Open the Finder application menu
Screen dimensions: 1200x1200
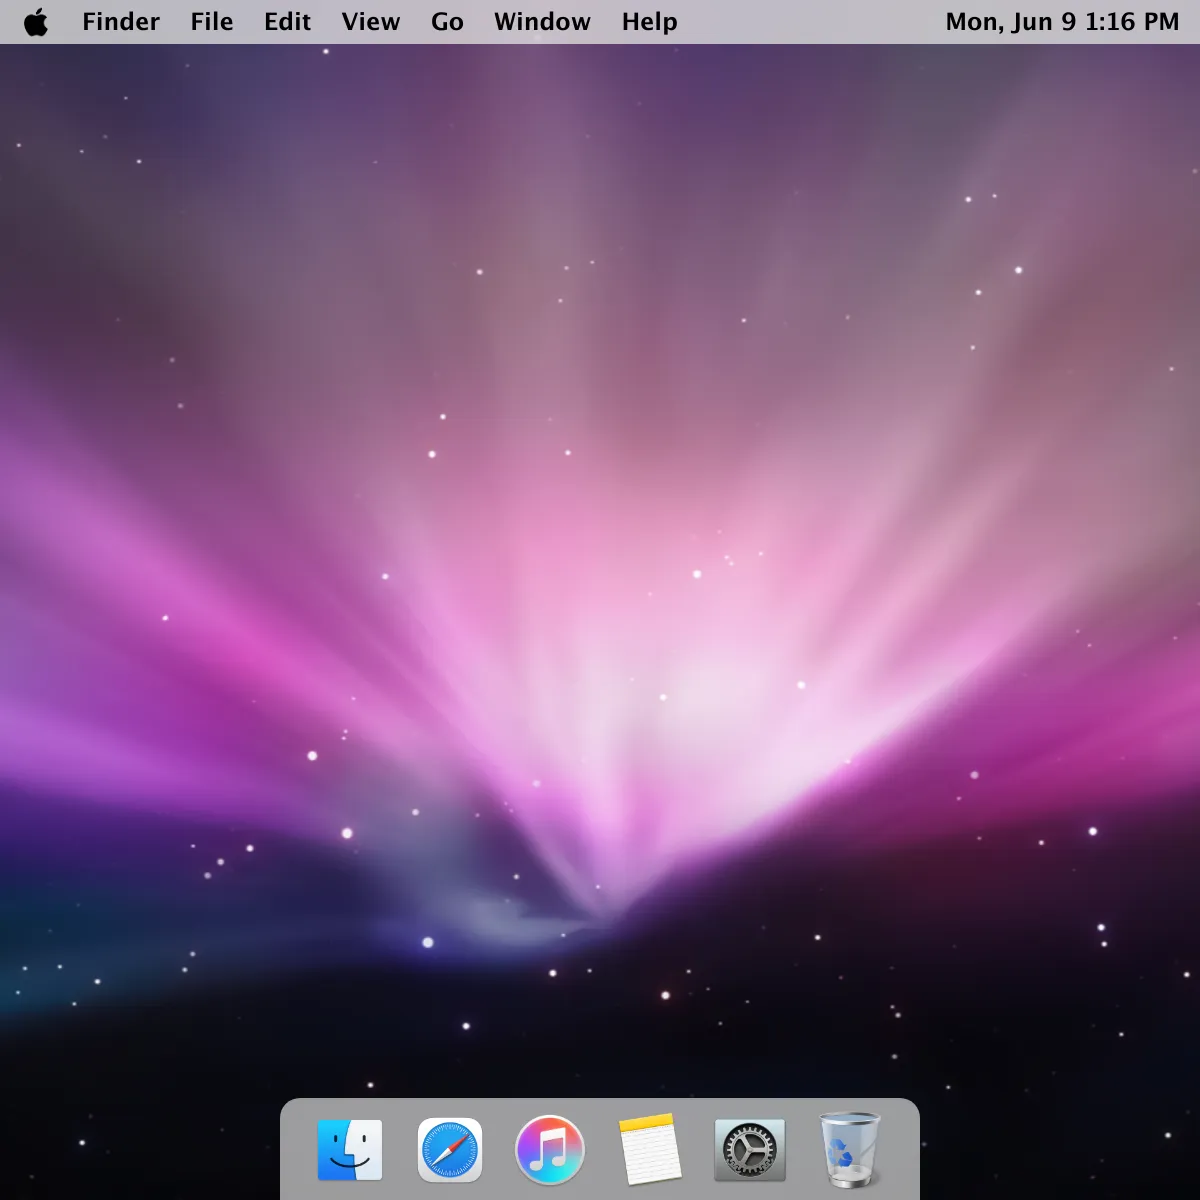[x=121, y=22]
